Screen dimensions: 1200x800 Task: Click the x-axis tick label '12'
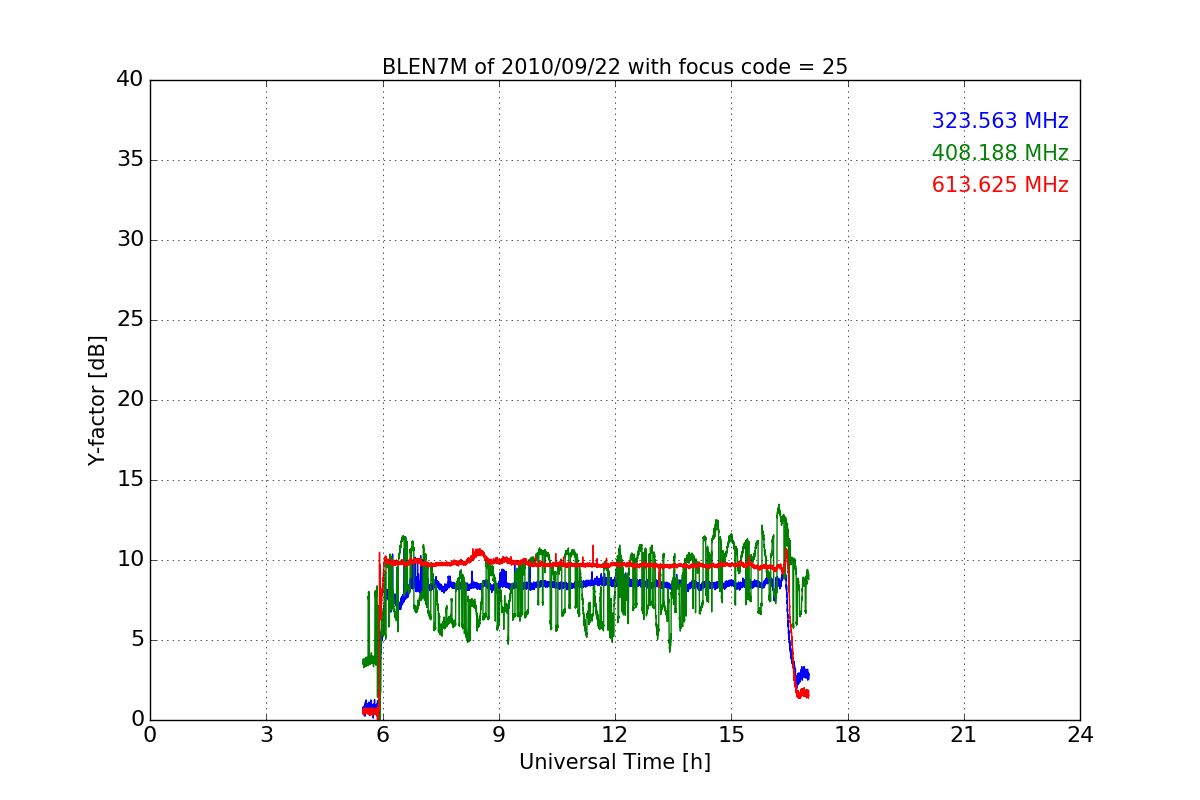point(615,735)
